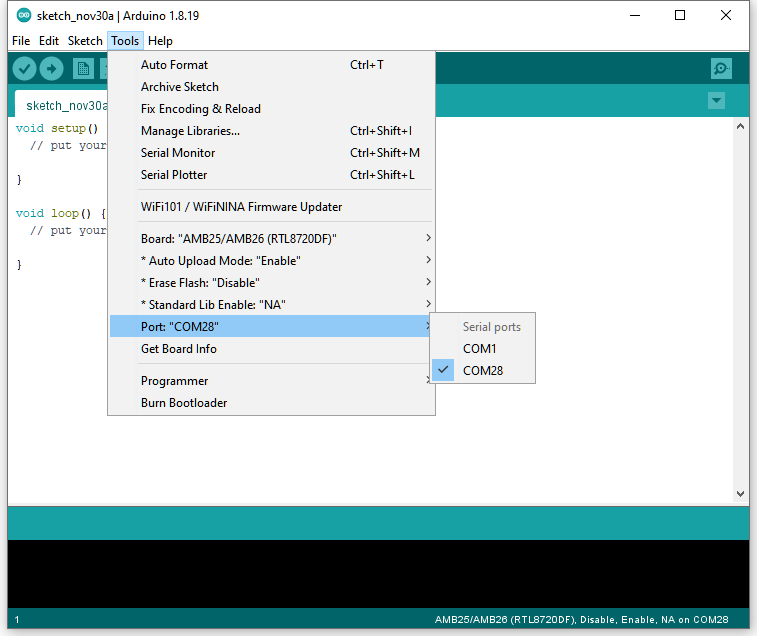Switch to the sketch_nov30a tab

pos(63,104)
